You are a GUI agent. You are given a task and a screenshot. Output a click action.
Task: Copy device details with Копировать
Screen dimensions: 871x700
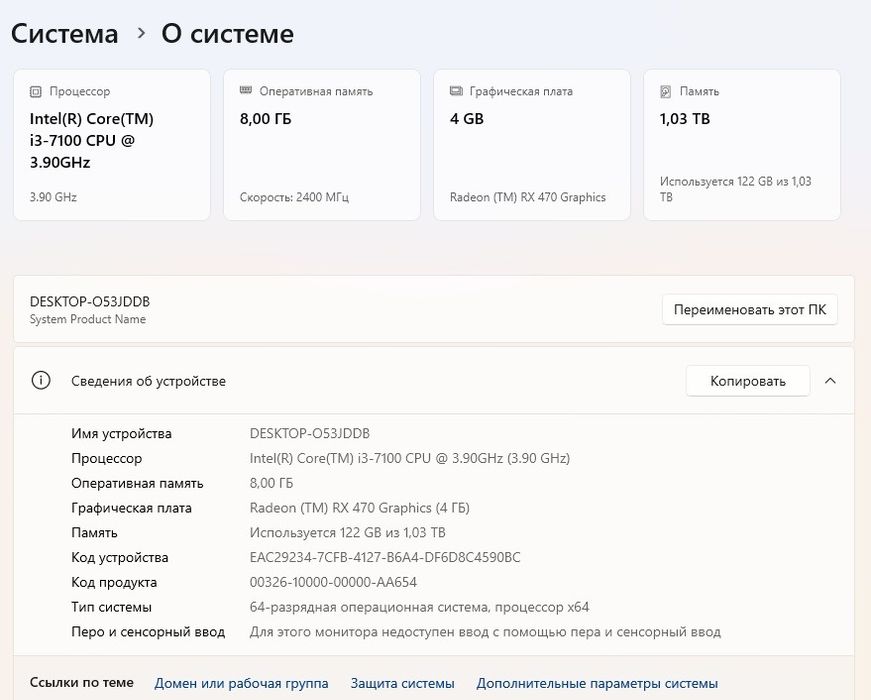click(x=748, y=381)
